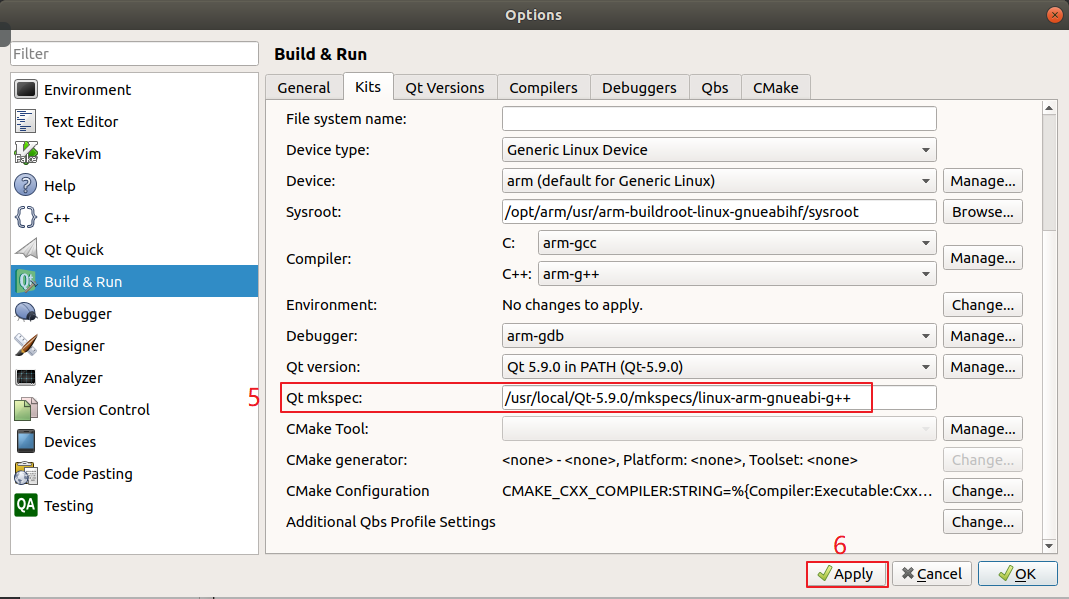1069x599 pixels.
Task: Select the Code Pasting clipboard icon
Action: point(26,474)
